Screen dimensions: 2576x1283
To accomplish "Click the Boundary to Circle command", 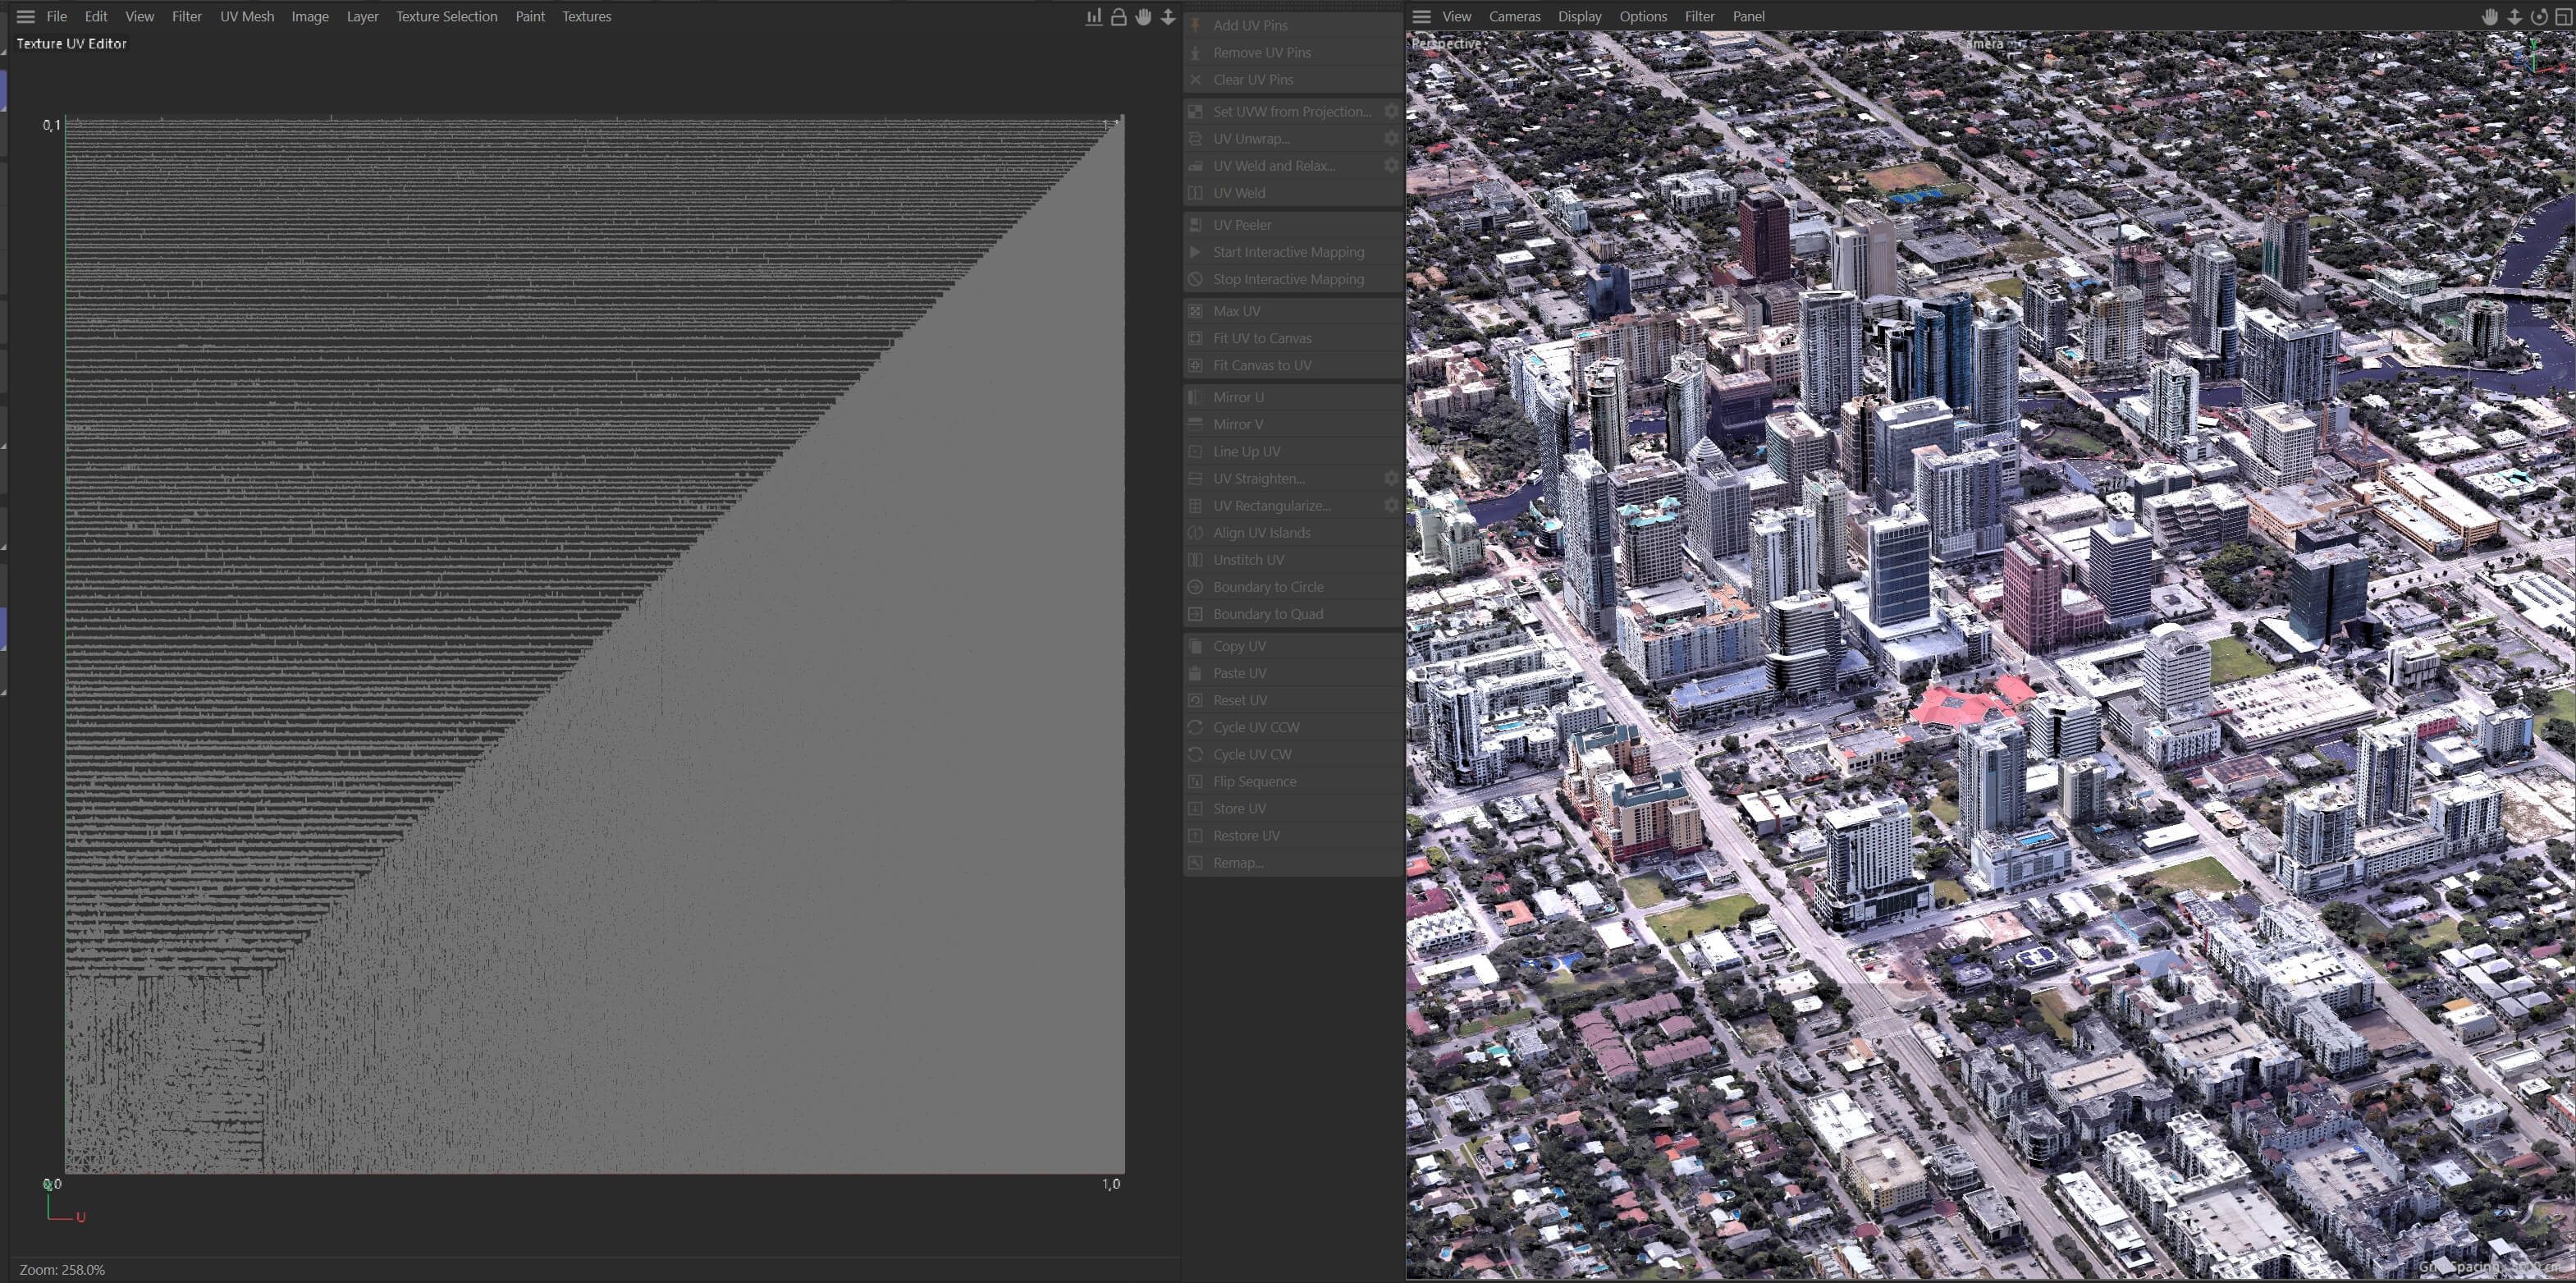I will click(1292, 587).
